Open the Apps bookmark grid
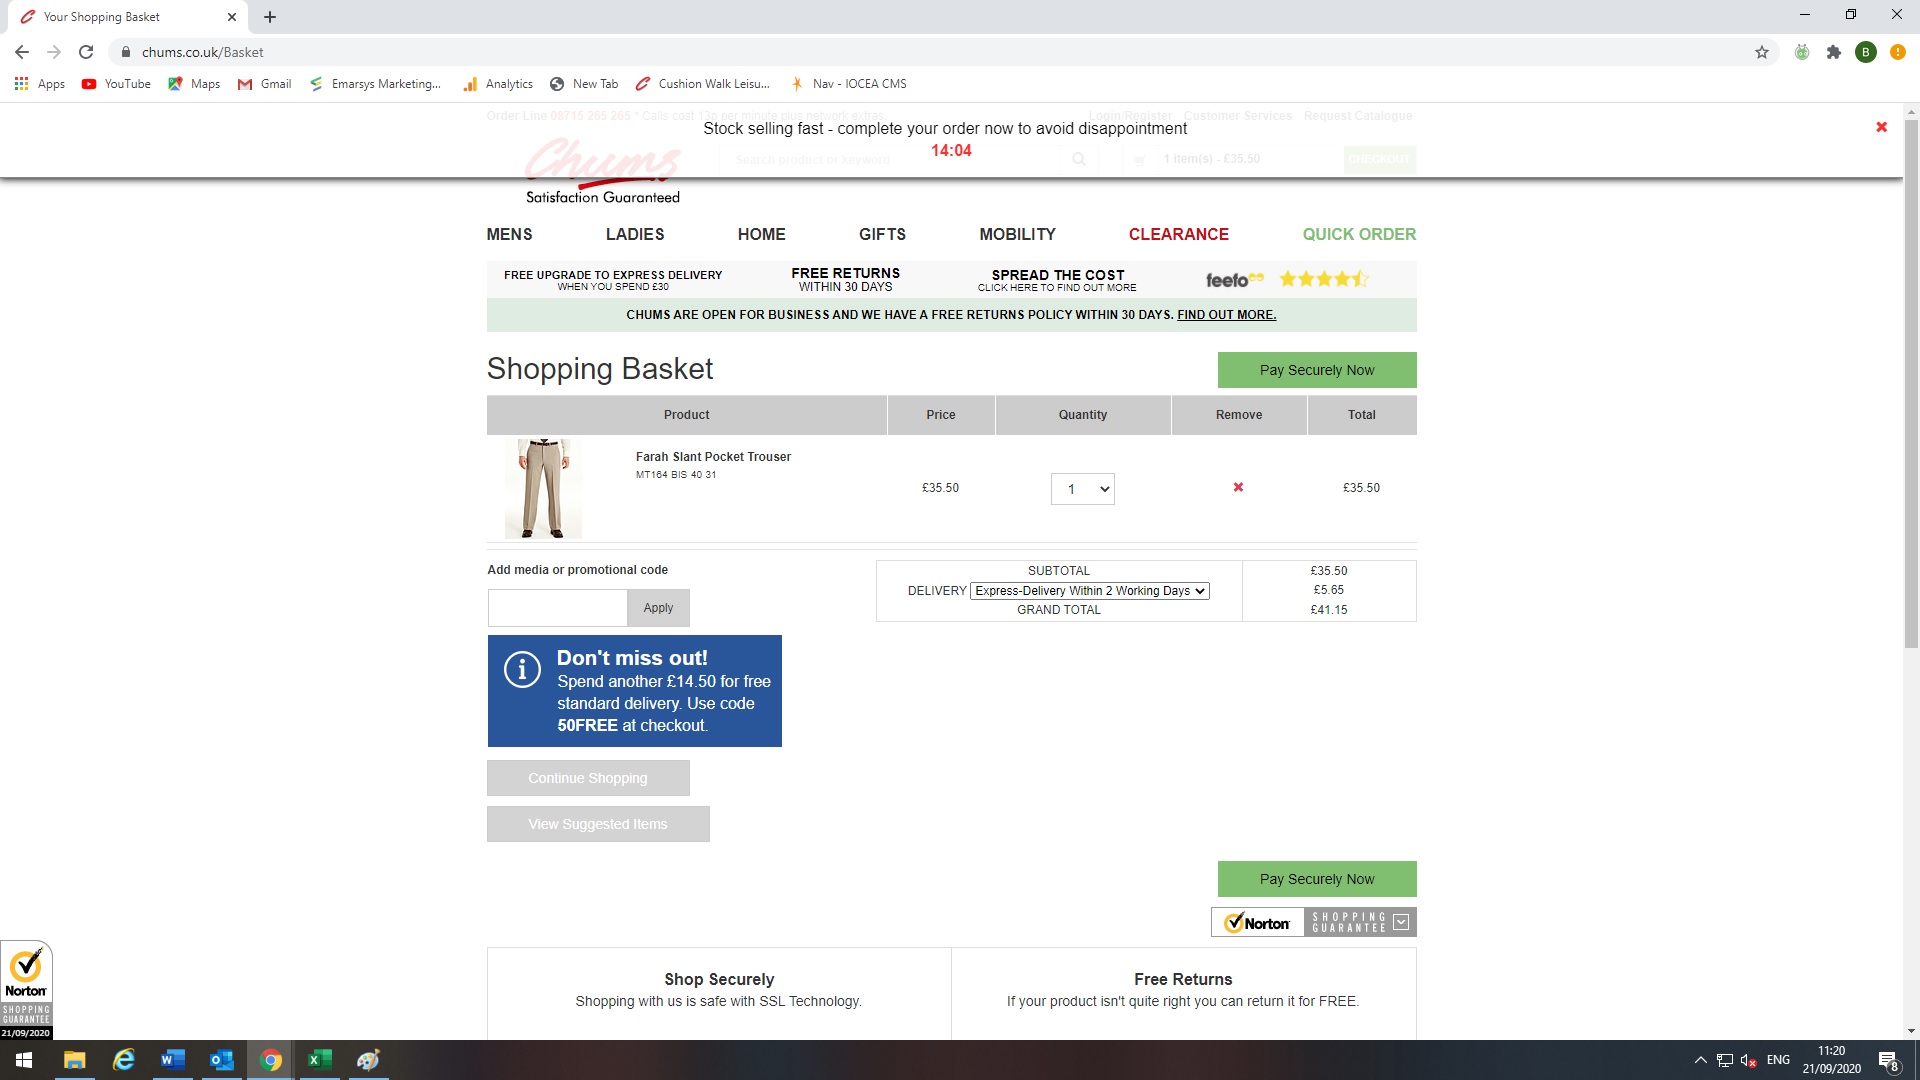 (40, 84)
